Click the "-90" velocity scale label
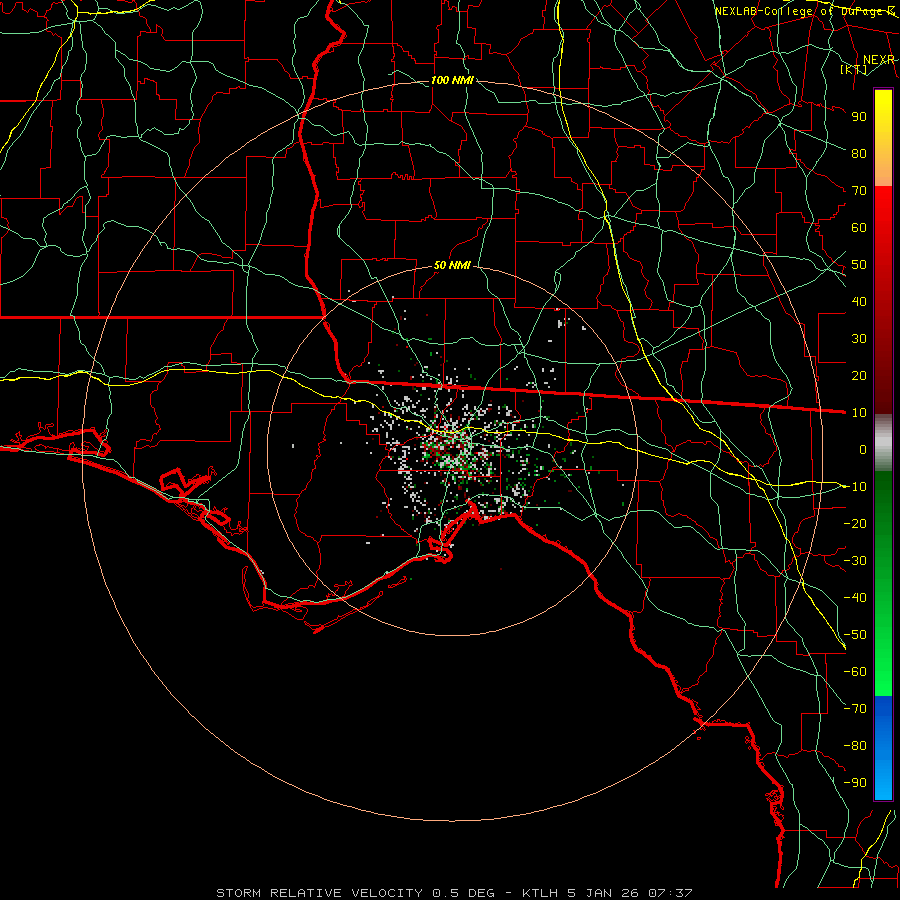The height and width of the screenshot is (900, 900). tap(856, 783)
